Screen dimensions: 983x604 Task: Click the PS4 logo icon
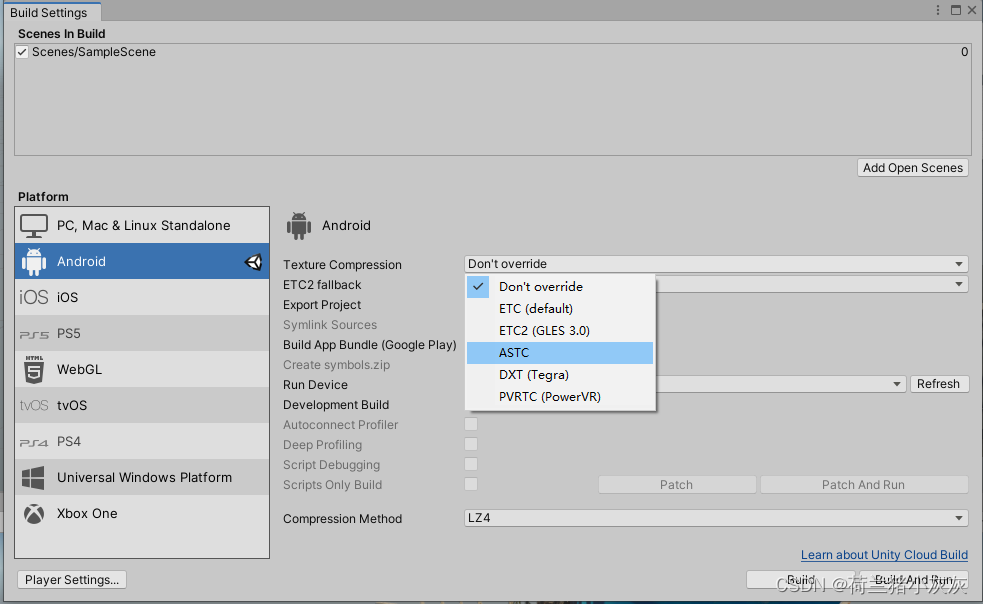coord(34,442)
